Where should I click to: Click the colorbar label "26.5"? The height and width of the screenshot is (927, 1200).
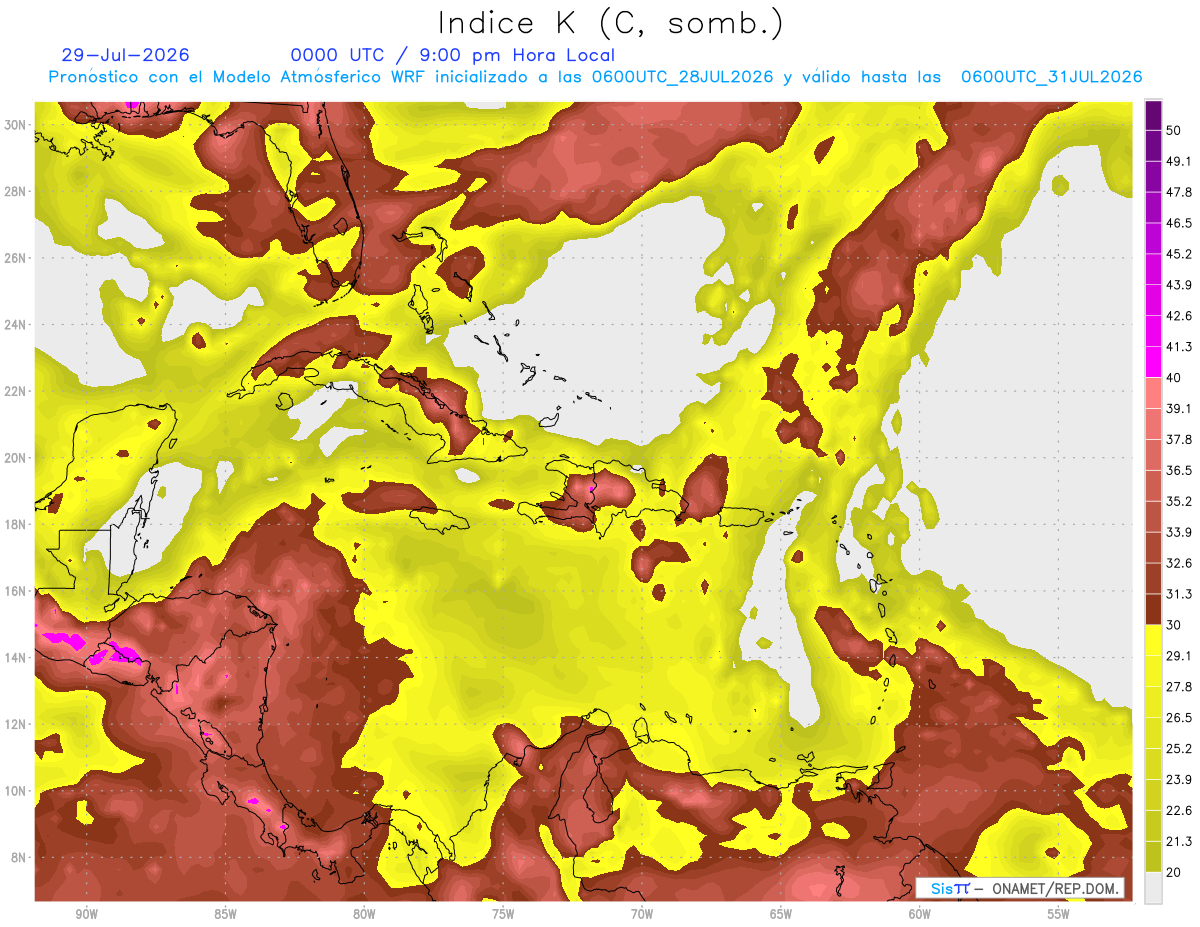click(x=1178, y=718)
